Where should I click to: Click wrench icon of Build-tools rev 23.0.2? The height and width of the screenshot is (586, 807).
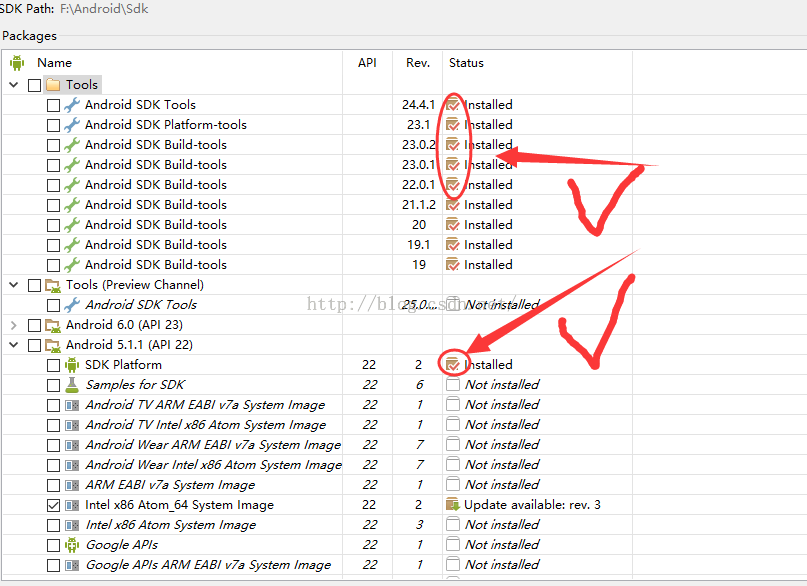click(72, 145)
